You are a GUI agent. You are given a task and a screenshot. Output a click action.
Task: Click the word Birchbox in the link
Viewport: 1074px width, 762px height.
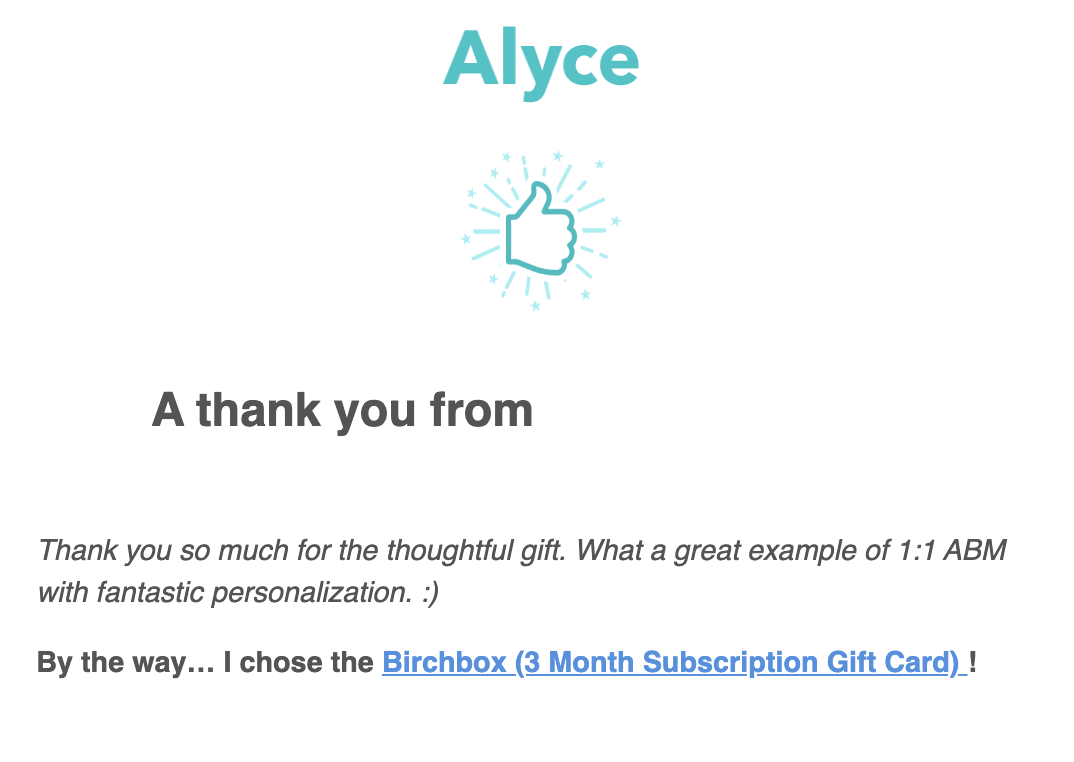click(x=444, y=663)
